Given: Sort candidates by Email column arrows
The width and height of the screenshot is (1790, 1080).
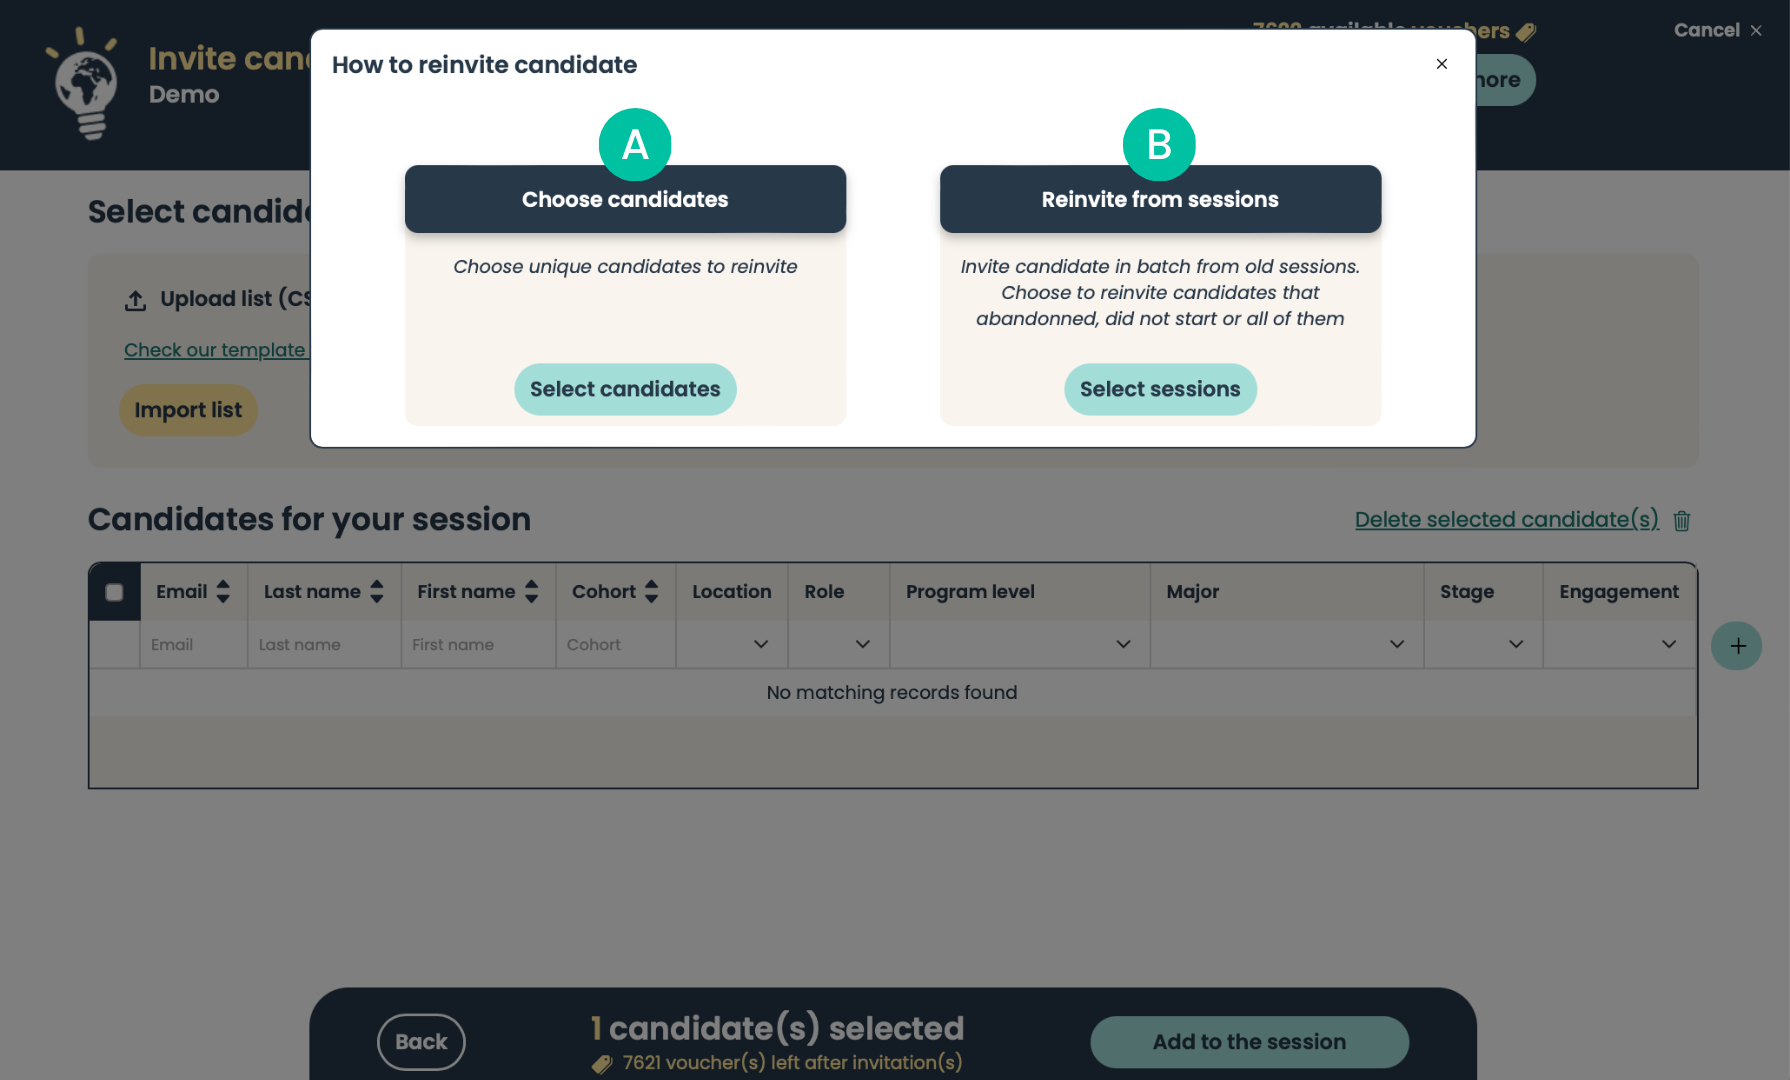Looking at the screenshot, I should point(223,592).
